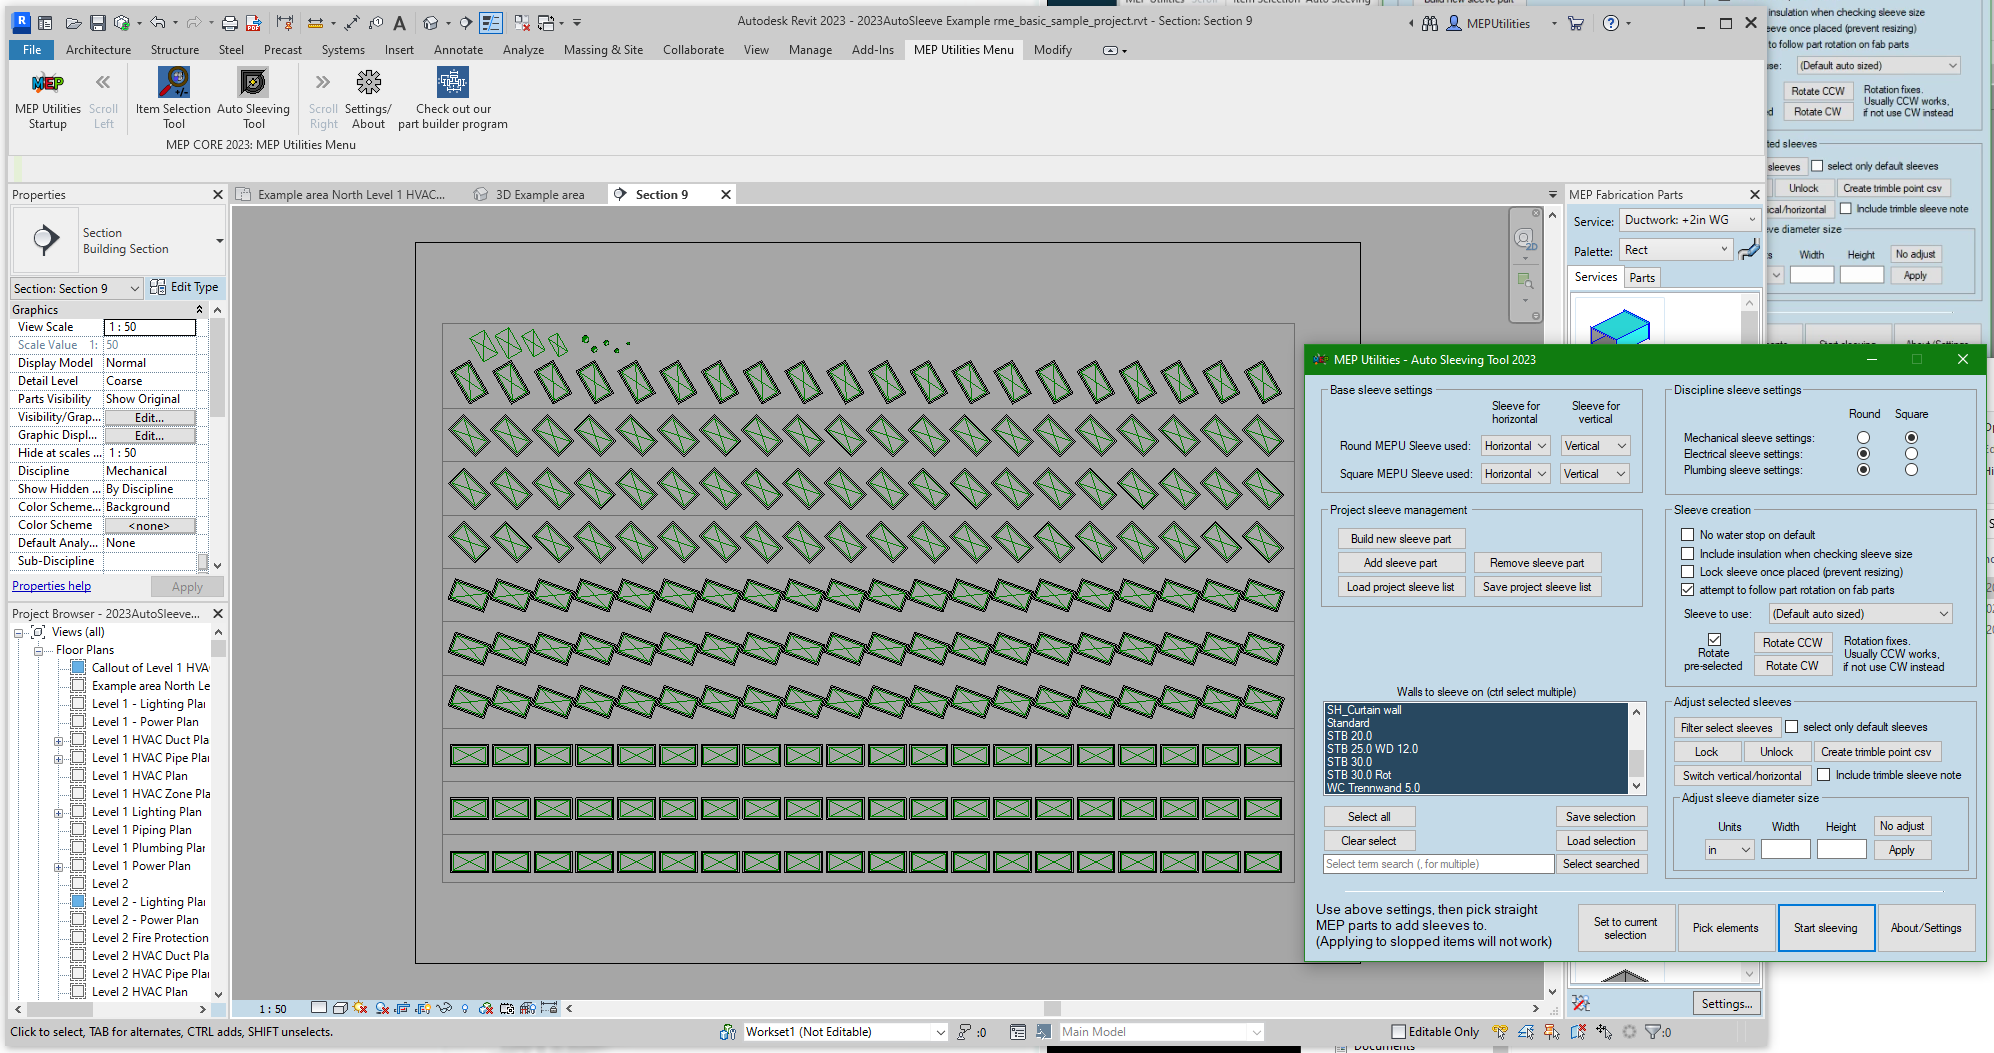Expand Round MEPU Sleeve horizontal dropdown
Screen dimensions: 1994x1053
[1515, 446]
